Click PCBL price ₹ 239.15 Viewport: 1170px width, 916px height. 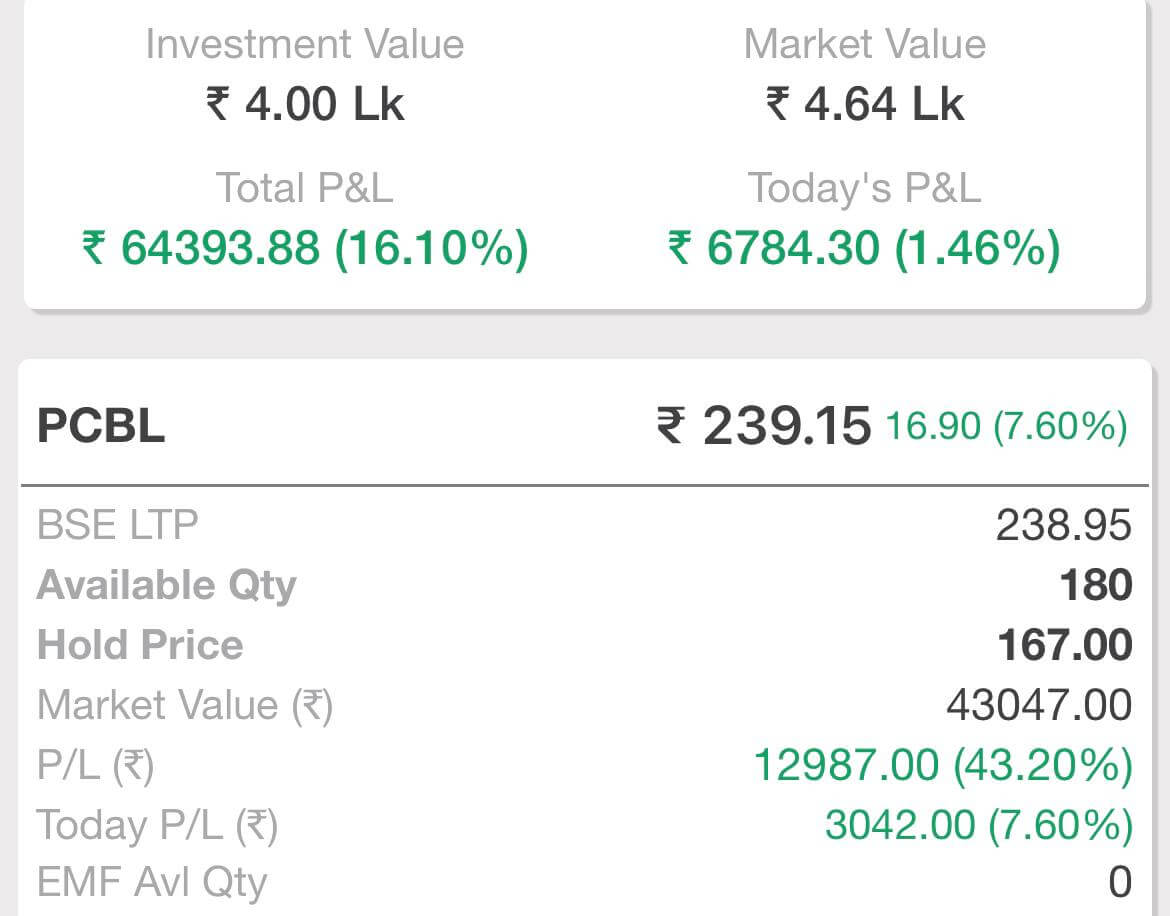point(763,426)
